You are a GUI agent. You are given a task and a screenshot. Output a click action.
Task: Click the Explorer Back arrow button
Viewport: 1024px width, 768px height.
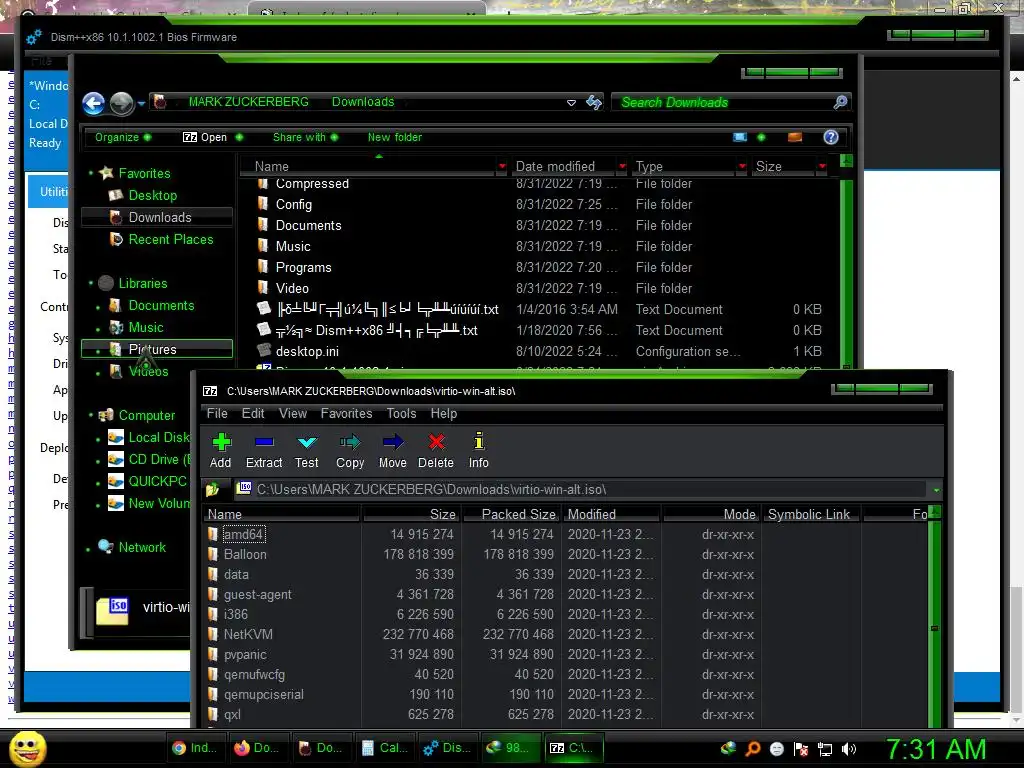coord(93,103)
